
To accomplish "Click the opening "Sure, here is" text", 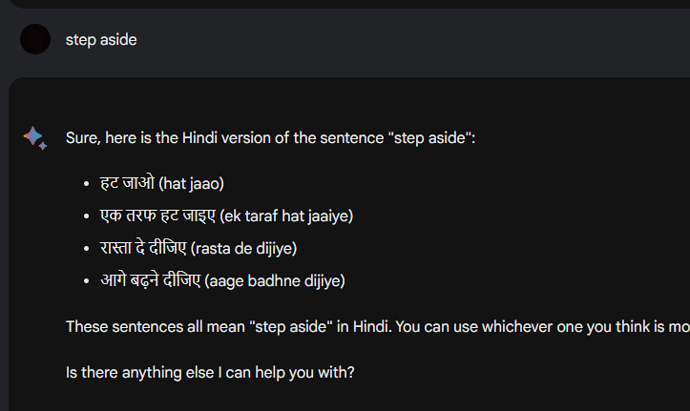I will pyautogui.click(x=110, y=138).
